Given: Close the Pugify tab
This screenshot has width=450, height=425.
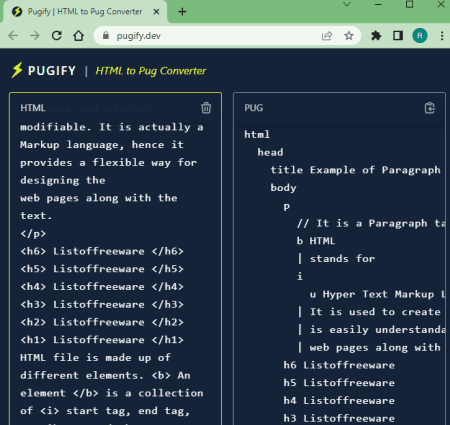Looking at the screenshot, I should pos(156,12).
